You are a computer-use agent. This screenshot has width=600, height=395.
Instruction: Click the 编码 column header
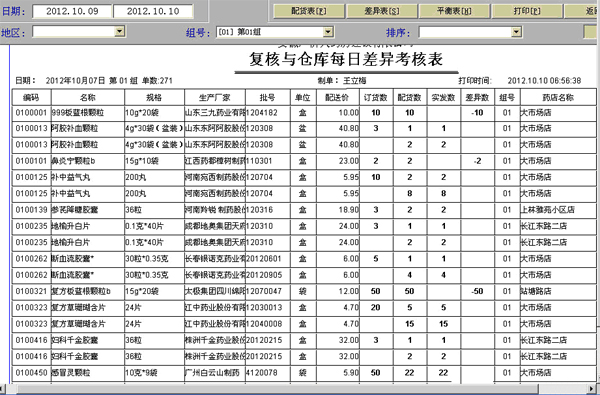[x=31, y=97]
